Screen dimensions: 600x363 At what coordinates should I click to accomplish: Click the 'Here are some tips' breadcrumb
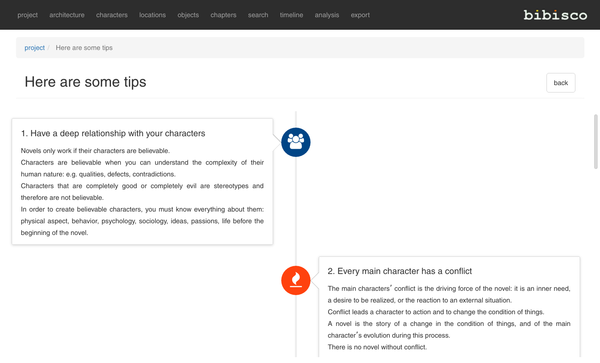[x=84, y=48]
